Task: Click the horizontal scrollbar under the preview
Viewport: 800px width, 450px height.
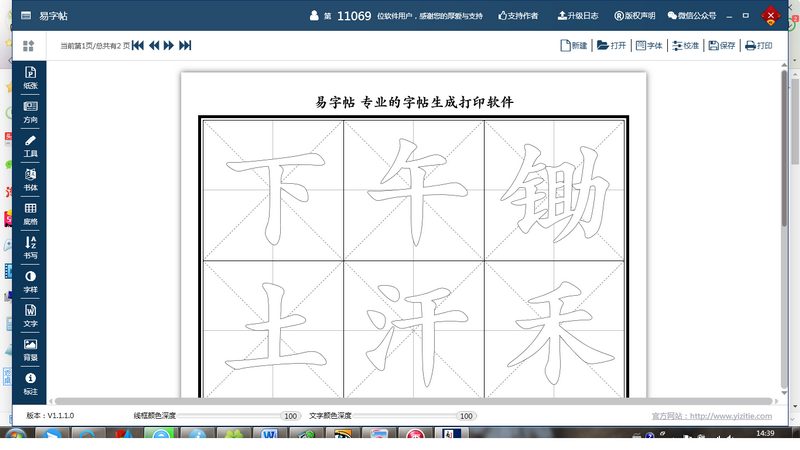Action: click(413, 401)
